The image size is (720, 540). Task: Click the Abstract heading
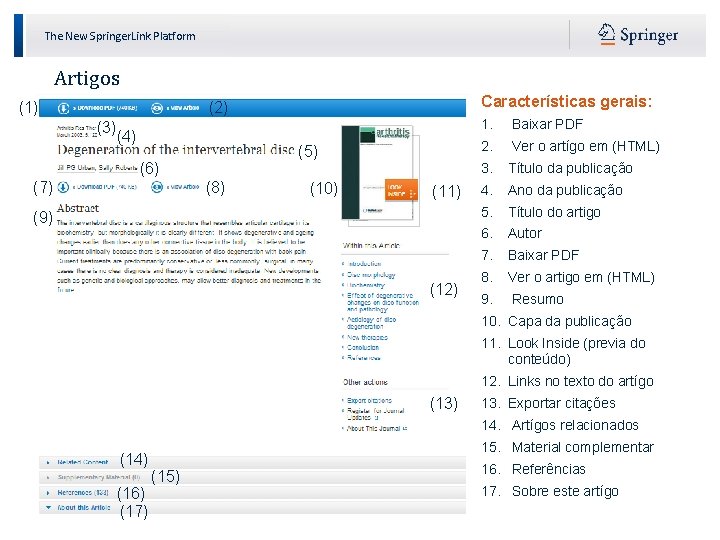click(x=78, y=208)
